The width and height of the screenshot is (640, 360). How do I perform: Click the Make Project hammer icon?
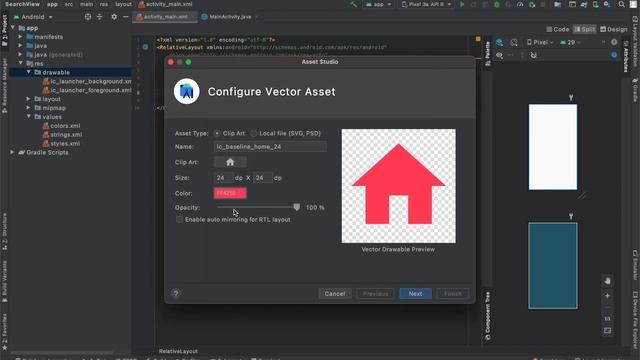[x=353, y=4]
